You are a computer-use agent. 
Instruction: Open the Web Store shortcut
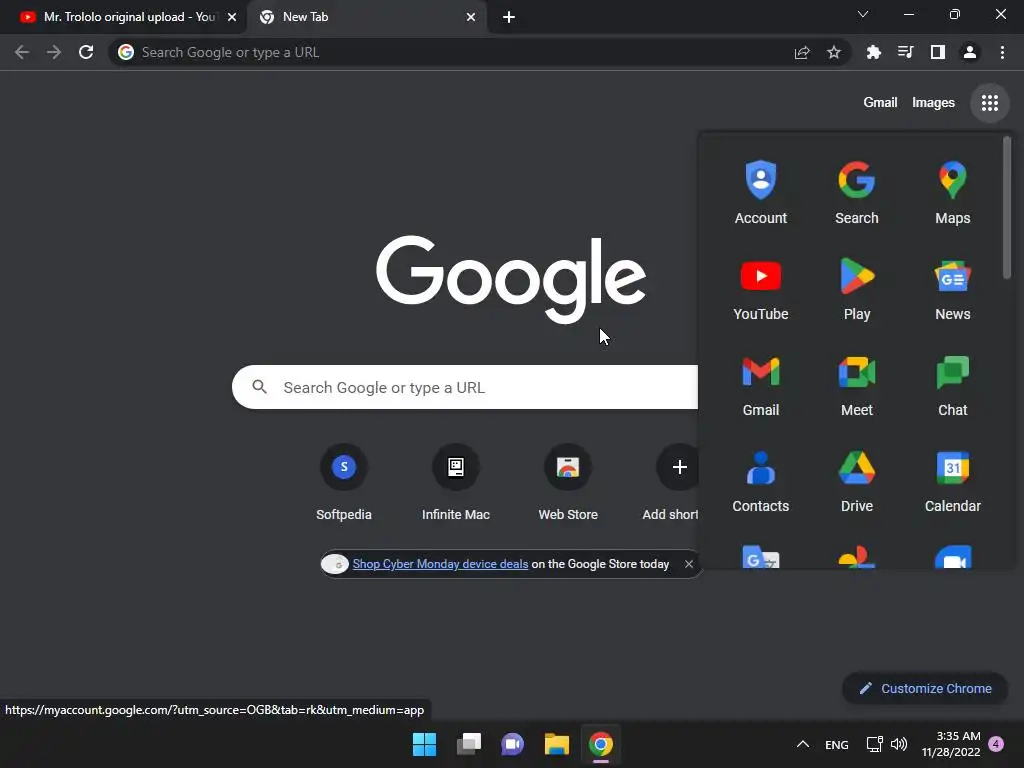[x=568, y=483]
